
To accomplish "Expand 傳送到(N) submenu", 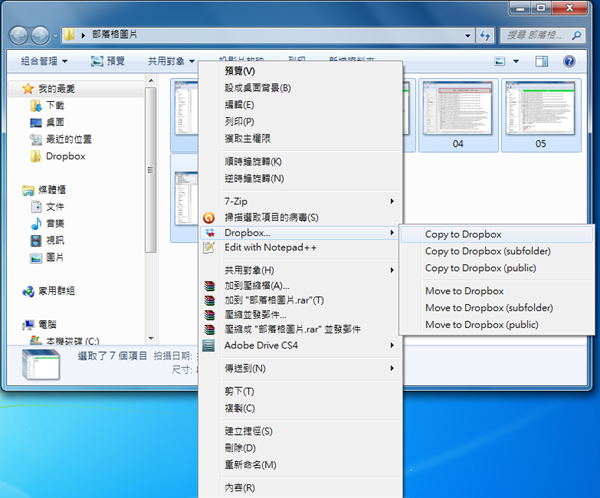I will click(x=301, y=368).
